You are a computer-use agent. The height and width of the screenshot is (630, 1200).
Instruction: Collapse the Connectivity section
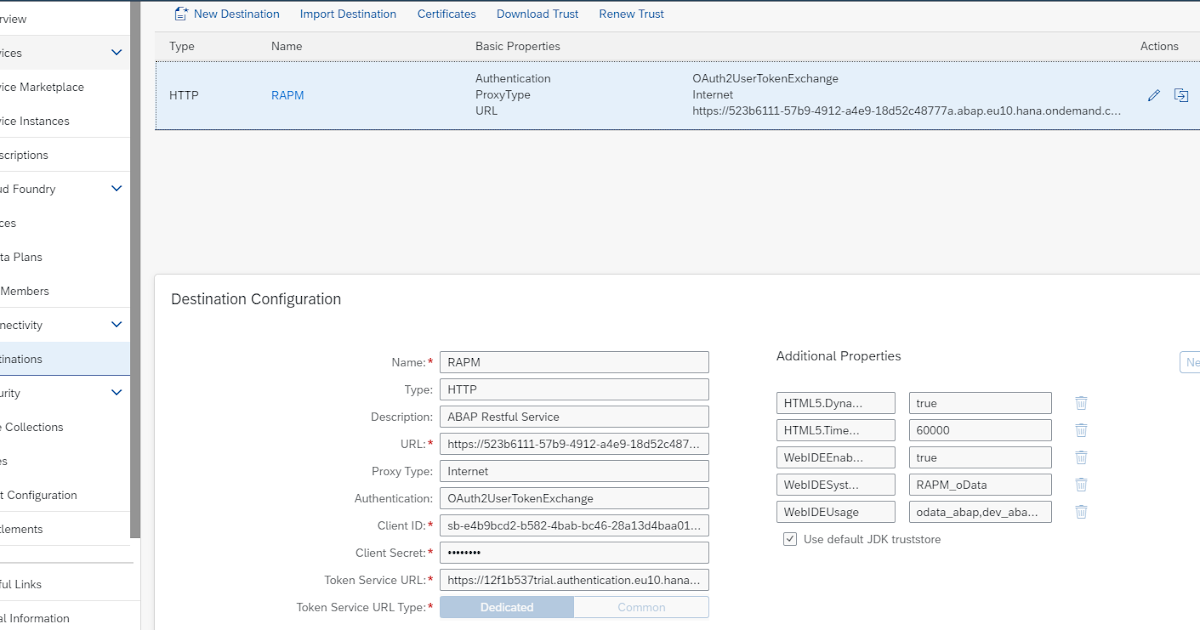click(x=115, y=324)
